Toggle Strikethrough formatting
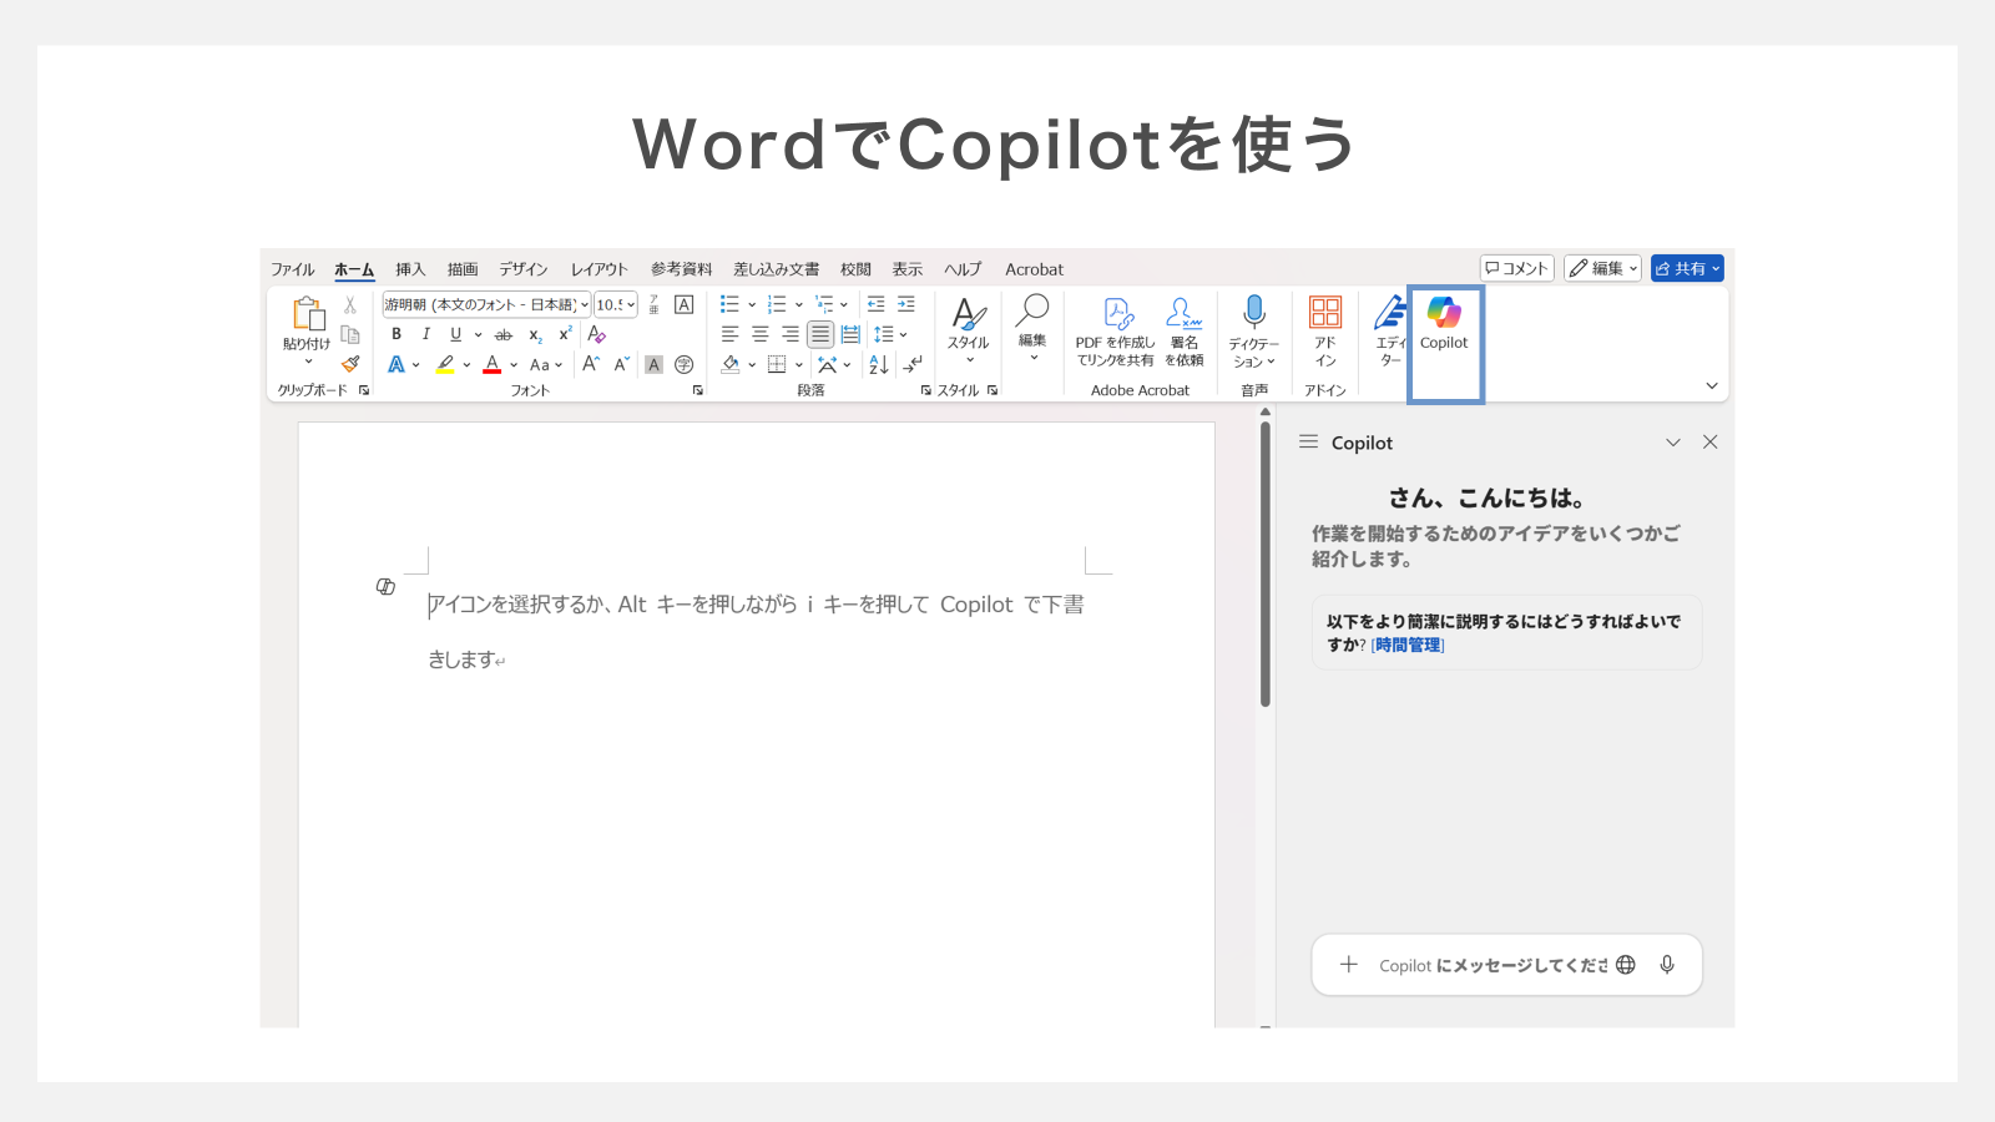Viewport: 1995px width, 1122px height. pos(504,335)
